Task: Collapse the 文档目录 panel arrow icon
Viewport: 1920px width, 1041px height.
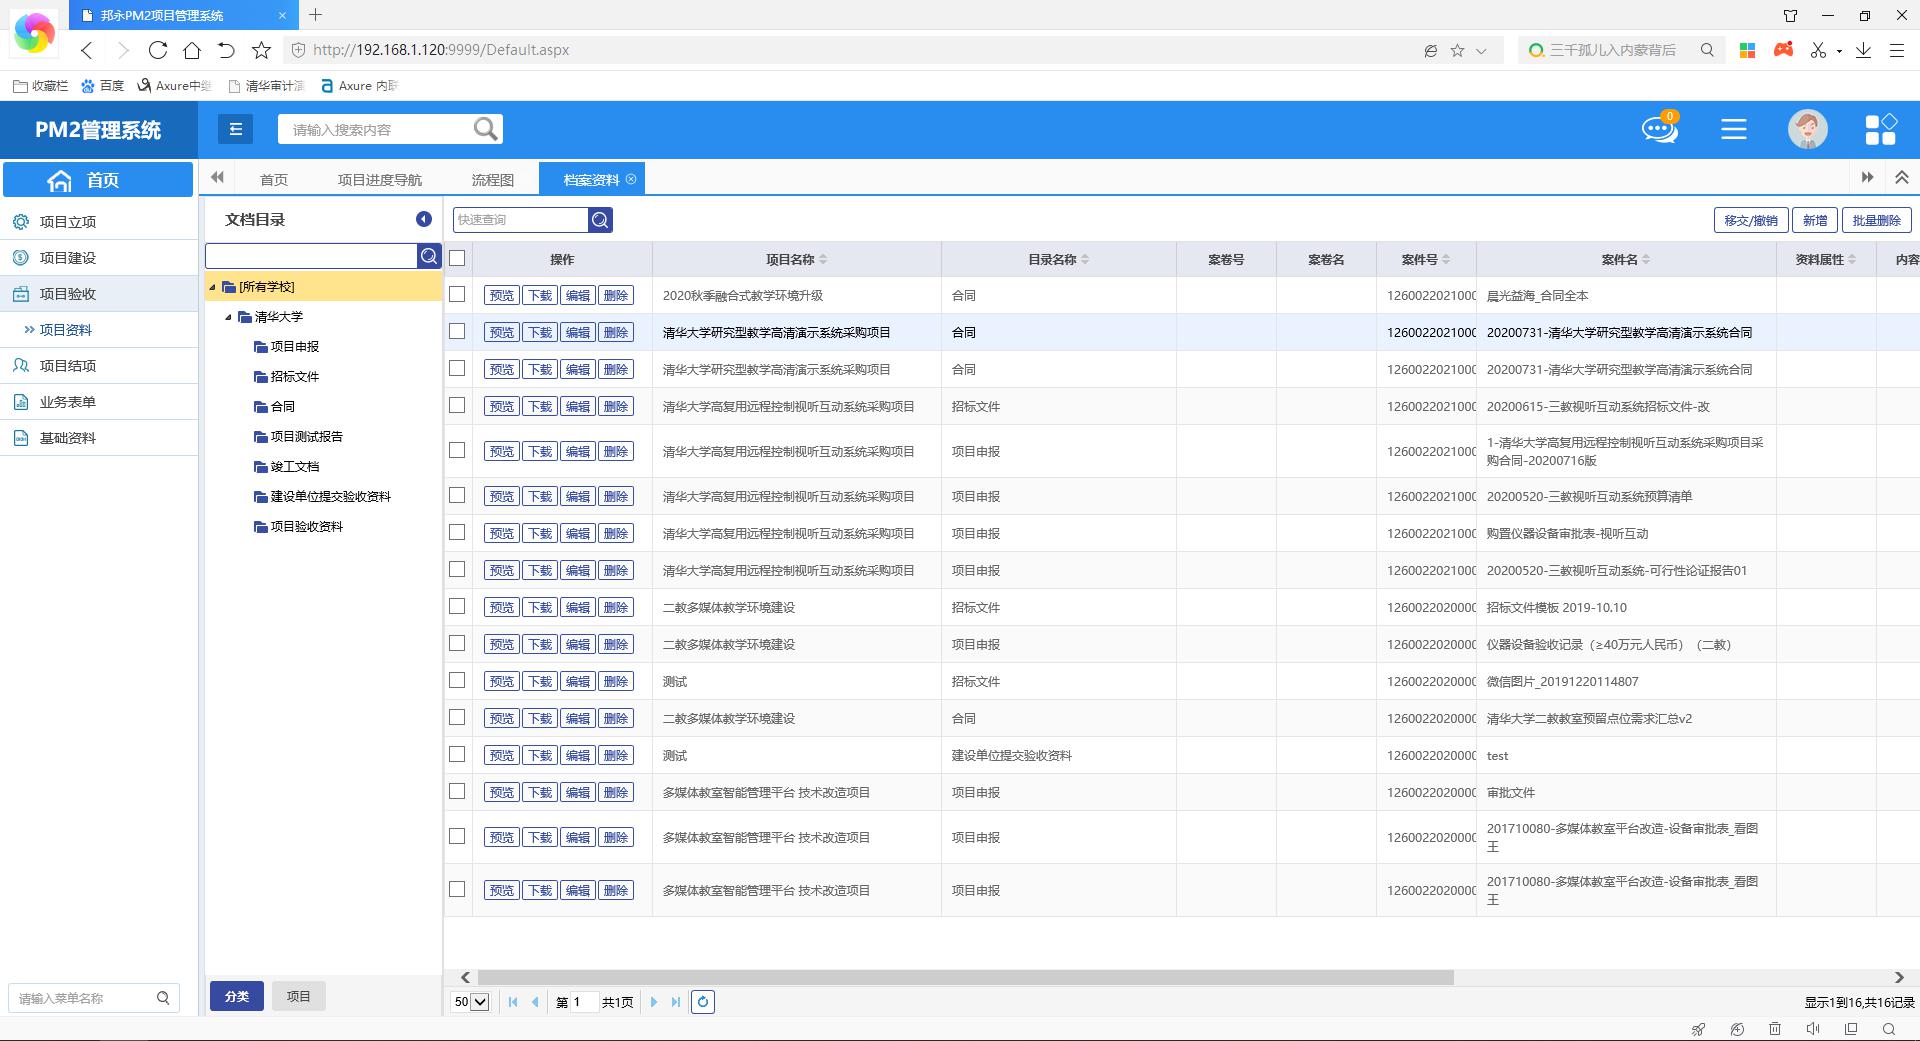Action: tap(424, 219)
